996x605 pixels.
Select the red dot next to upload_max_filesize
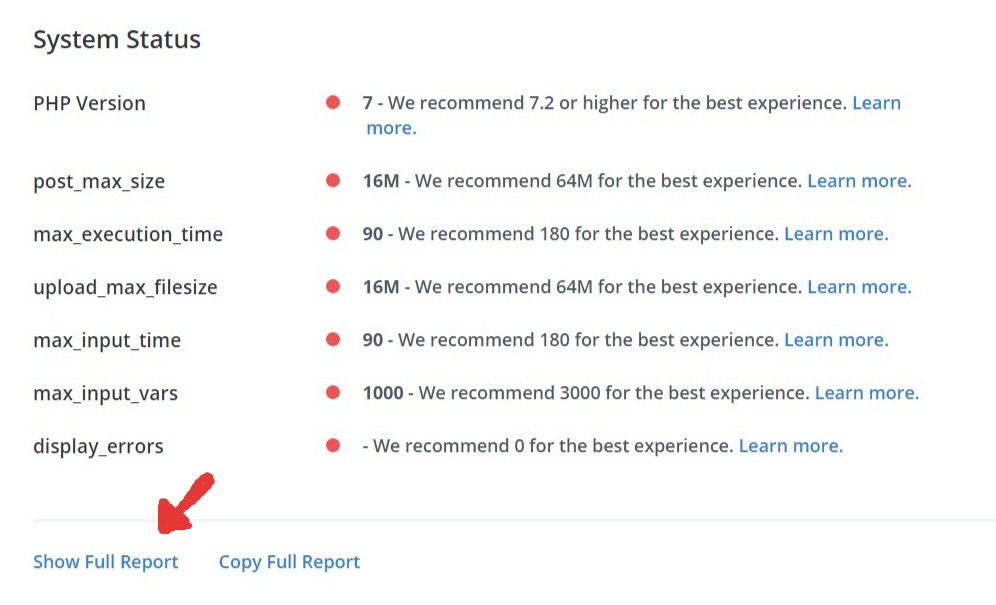[333, 287]
